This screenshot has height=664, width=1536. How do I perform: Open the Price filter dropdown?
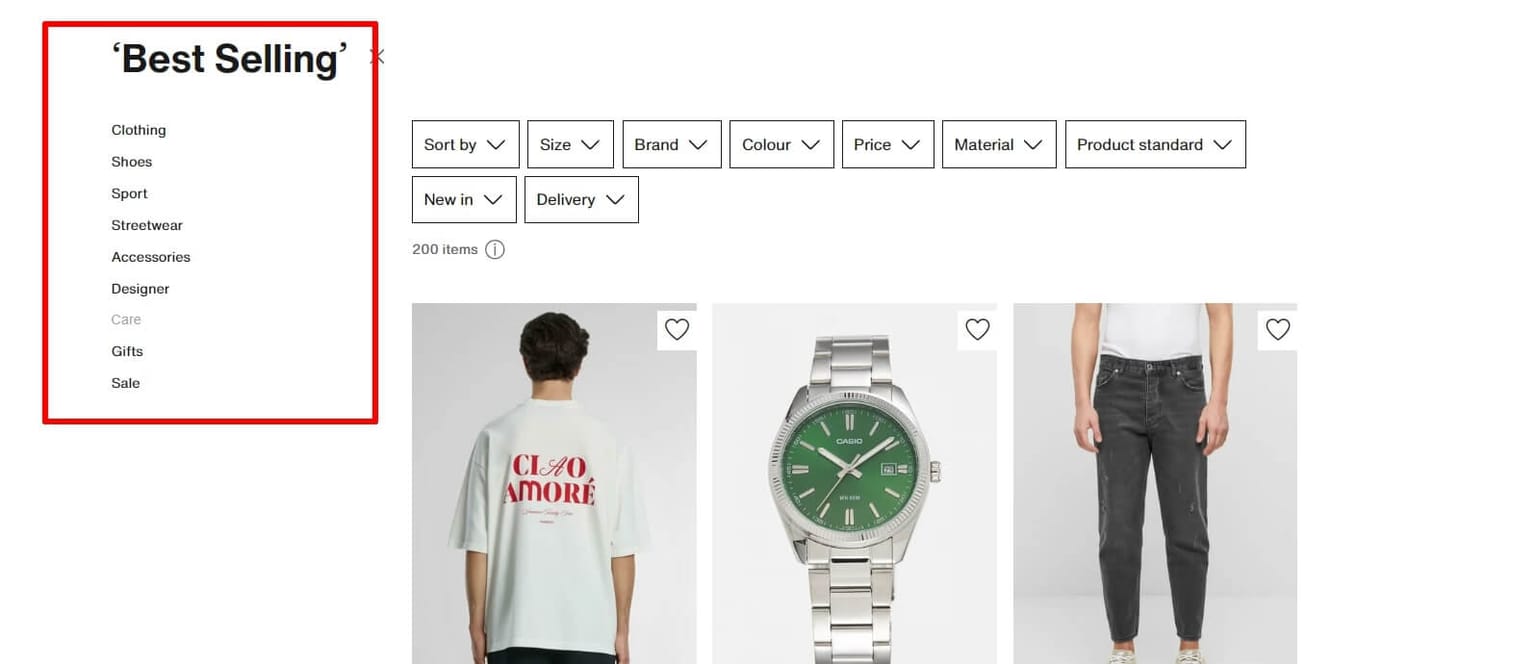pos(887,144)
